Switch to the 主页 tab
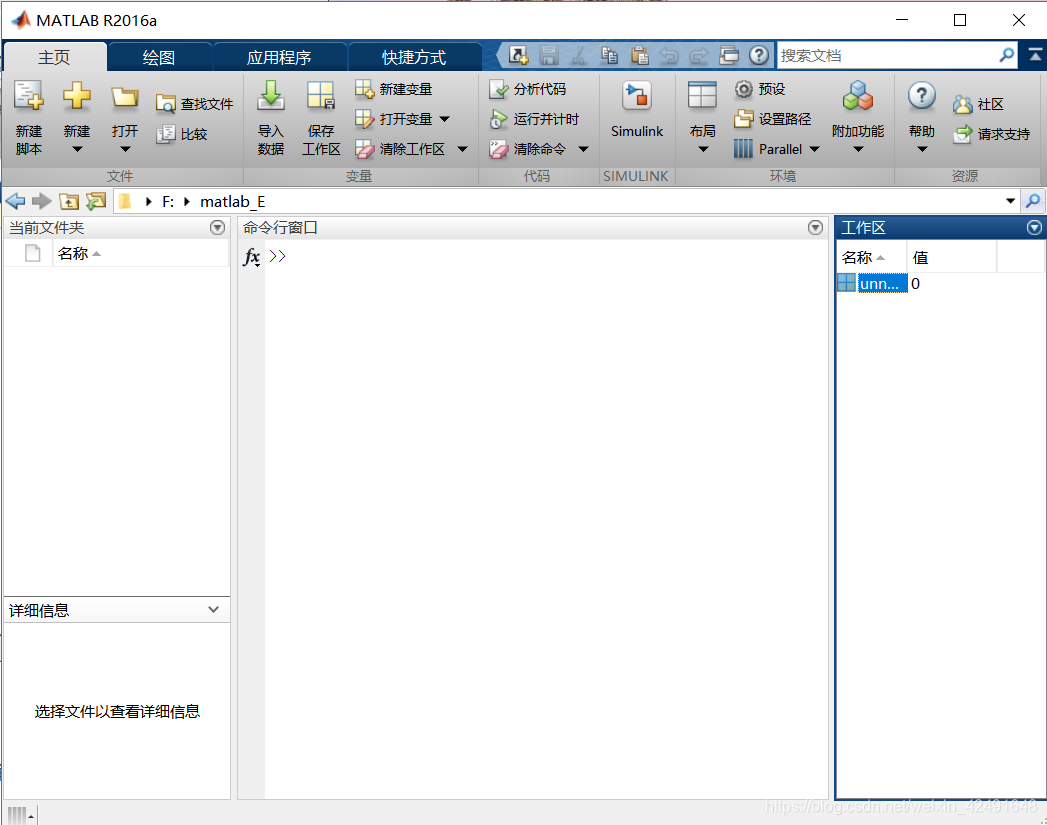The width and height of the screenshot is (1047, 825). click(x=54, y=57)
